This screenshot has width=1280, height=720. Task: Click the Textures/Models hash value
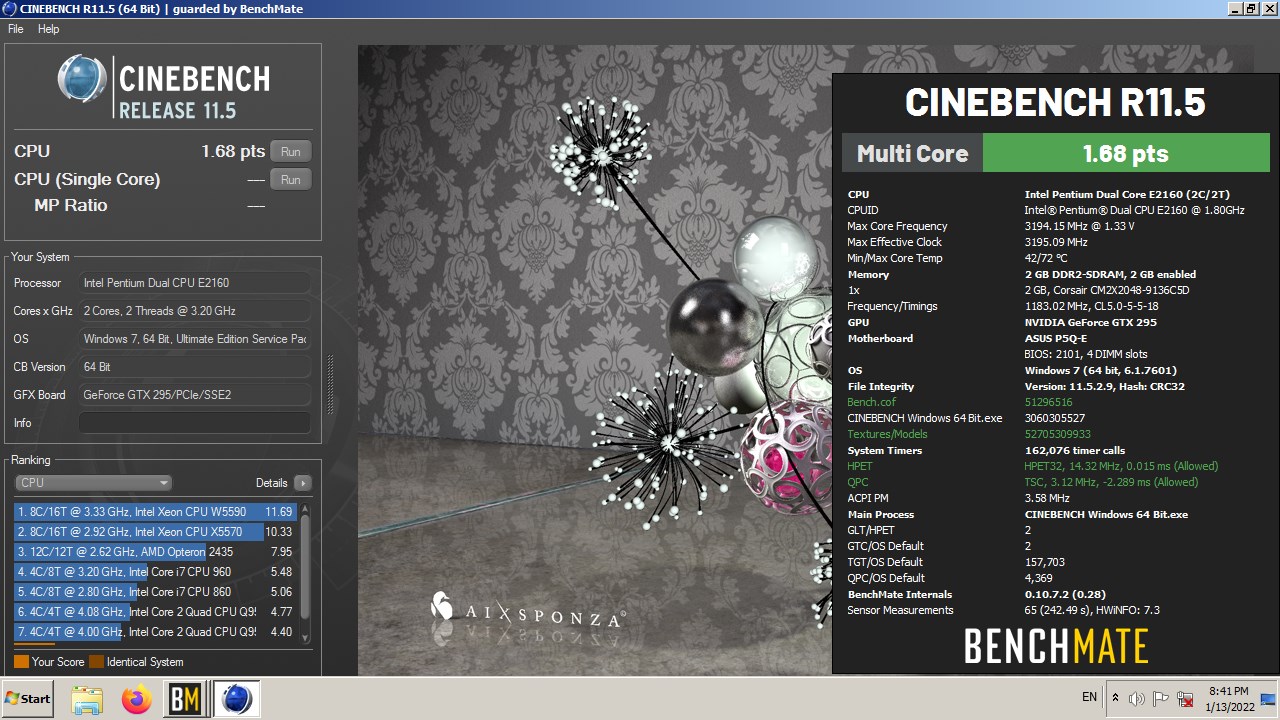pos(1058,434)
